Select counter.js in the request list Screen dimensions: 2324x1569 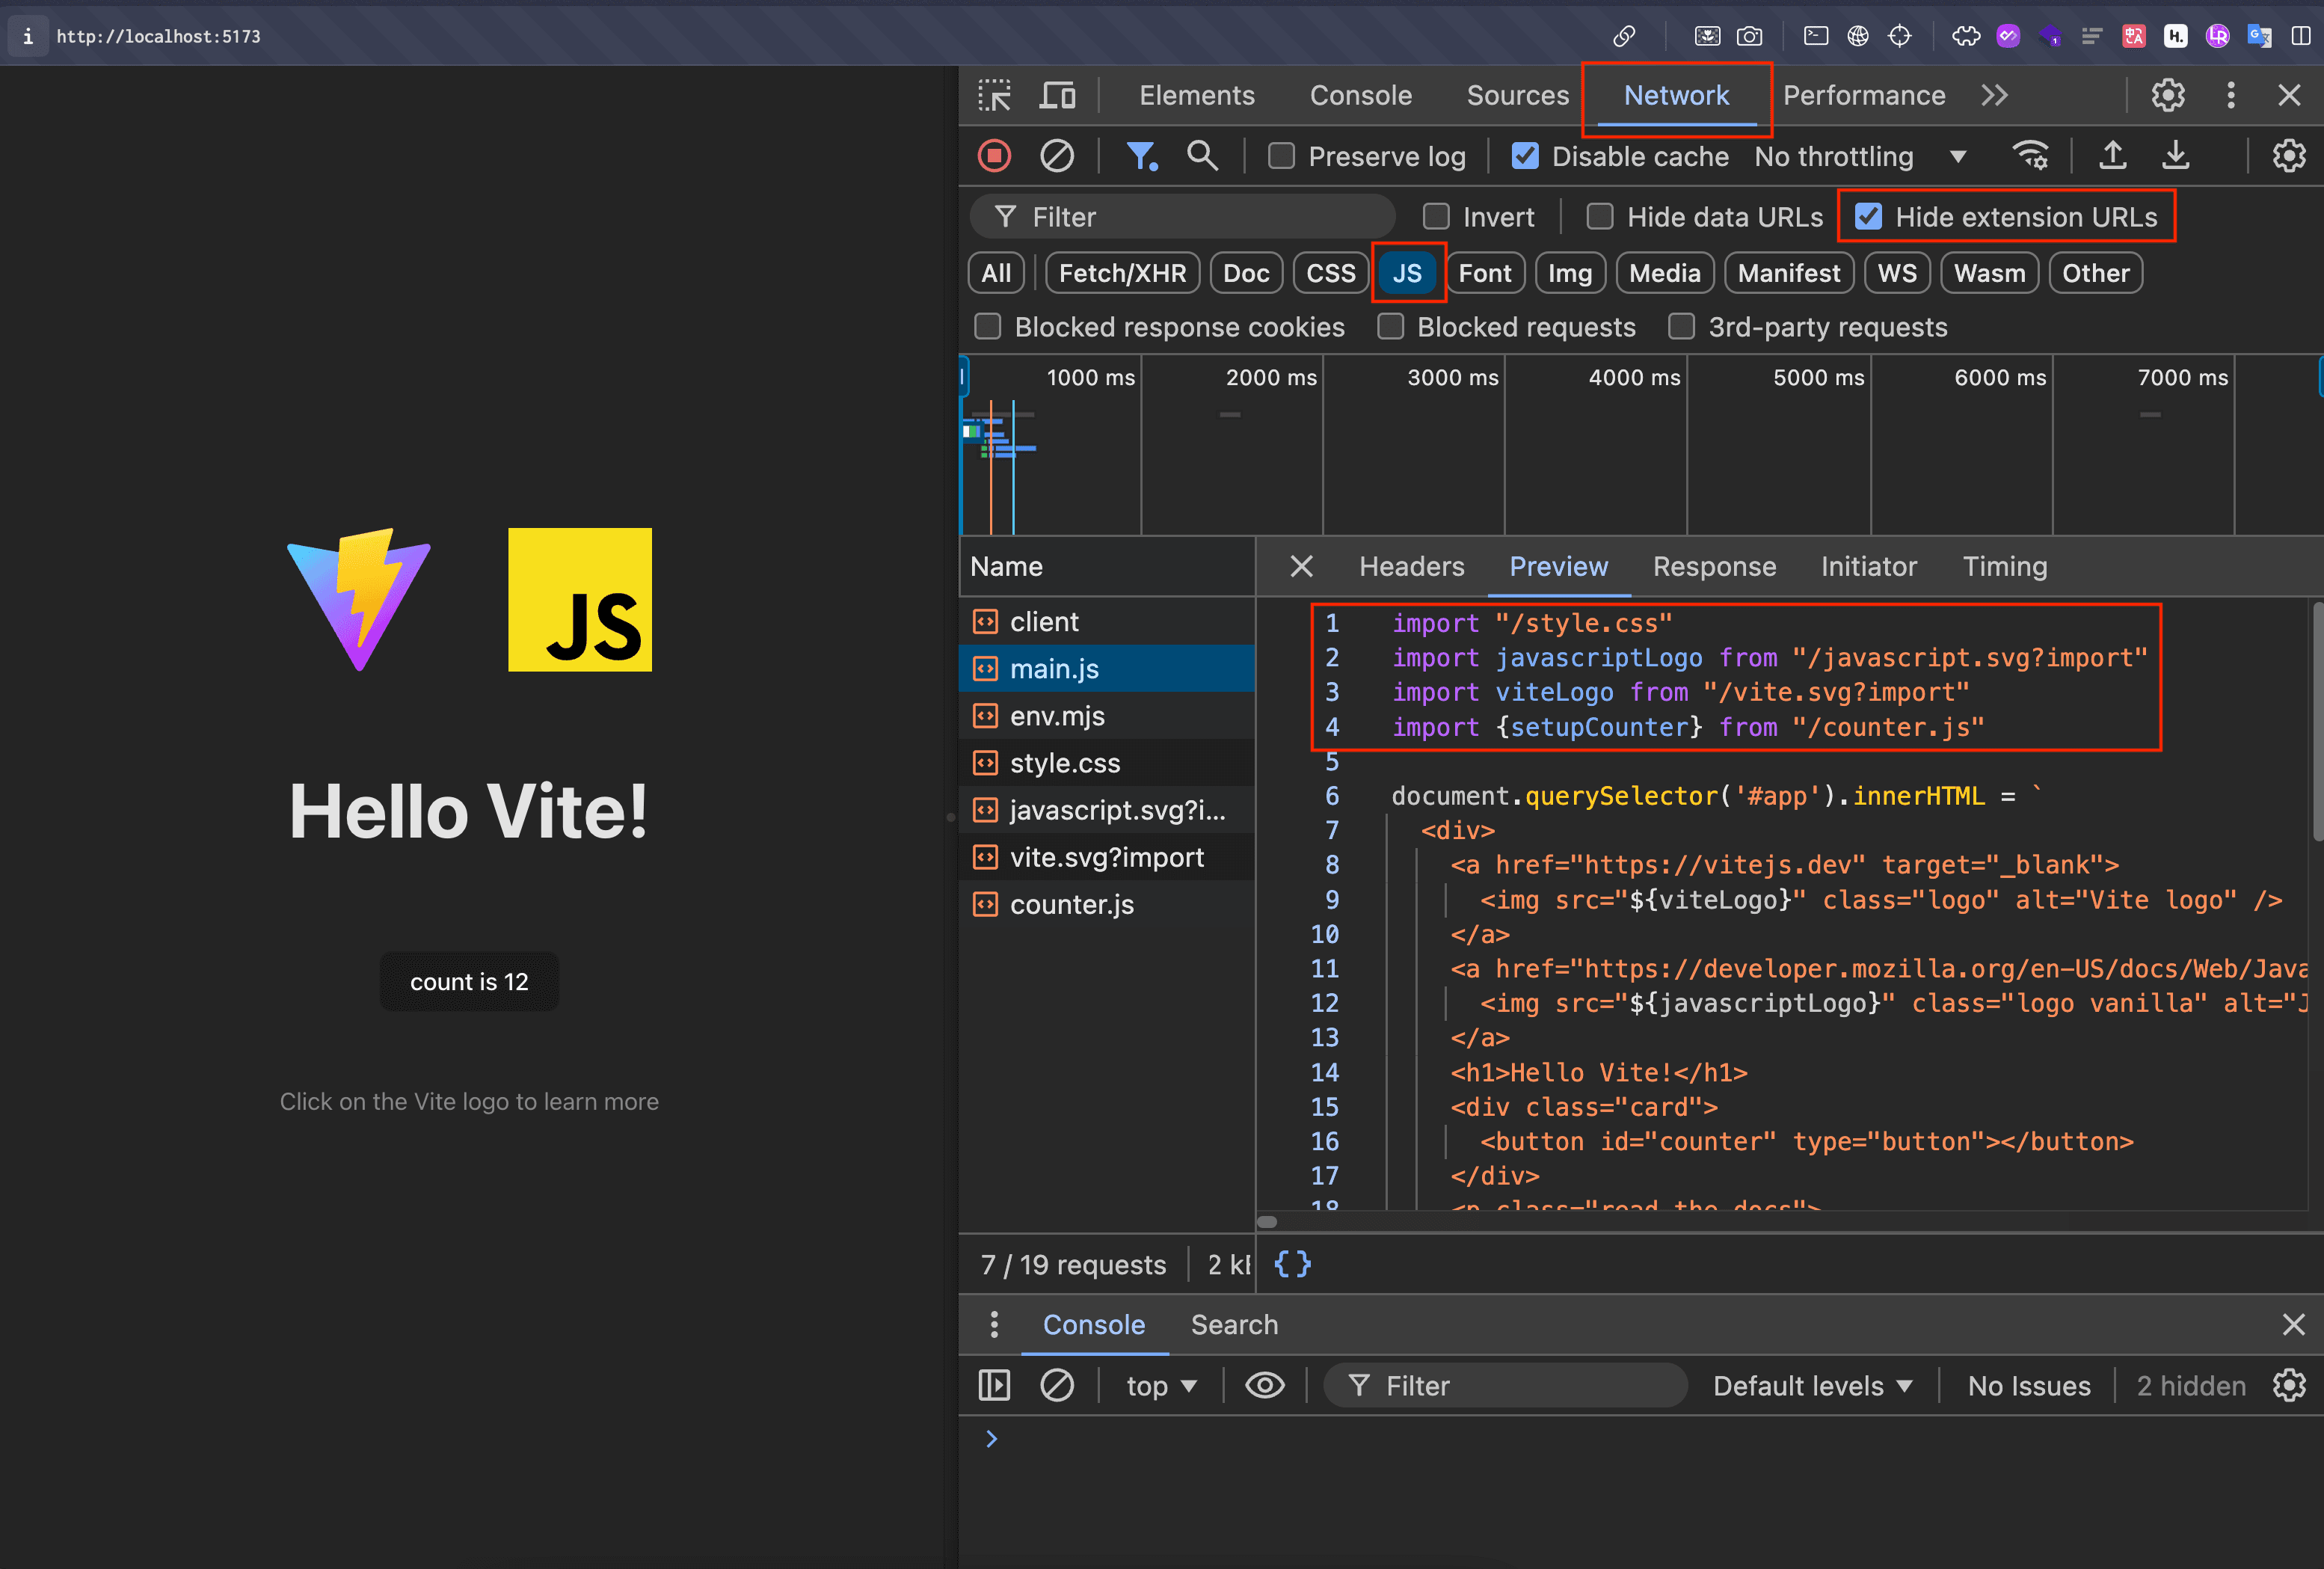point(1071,904)
